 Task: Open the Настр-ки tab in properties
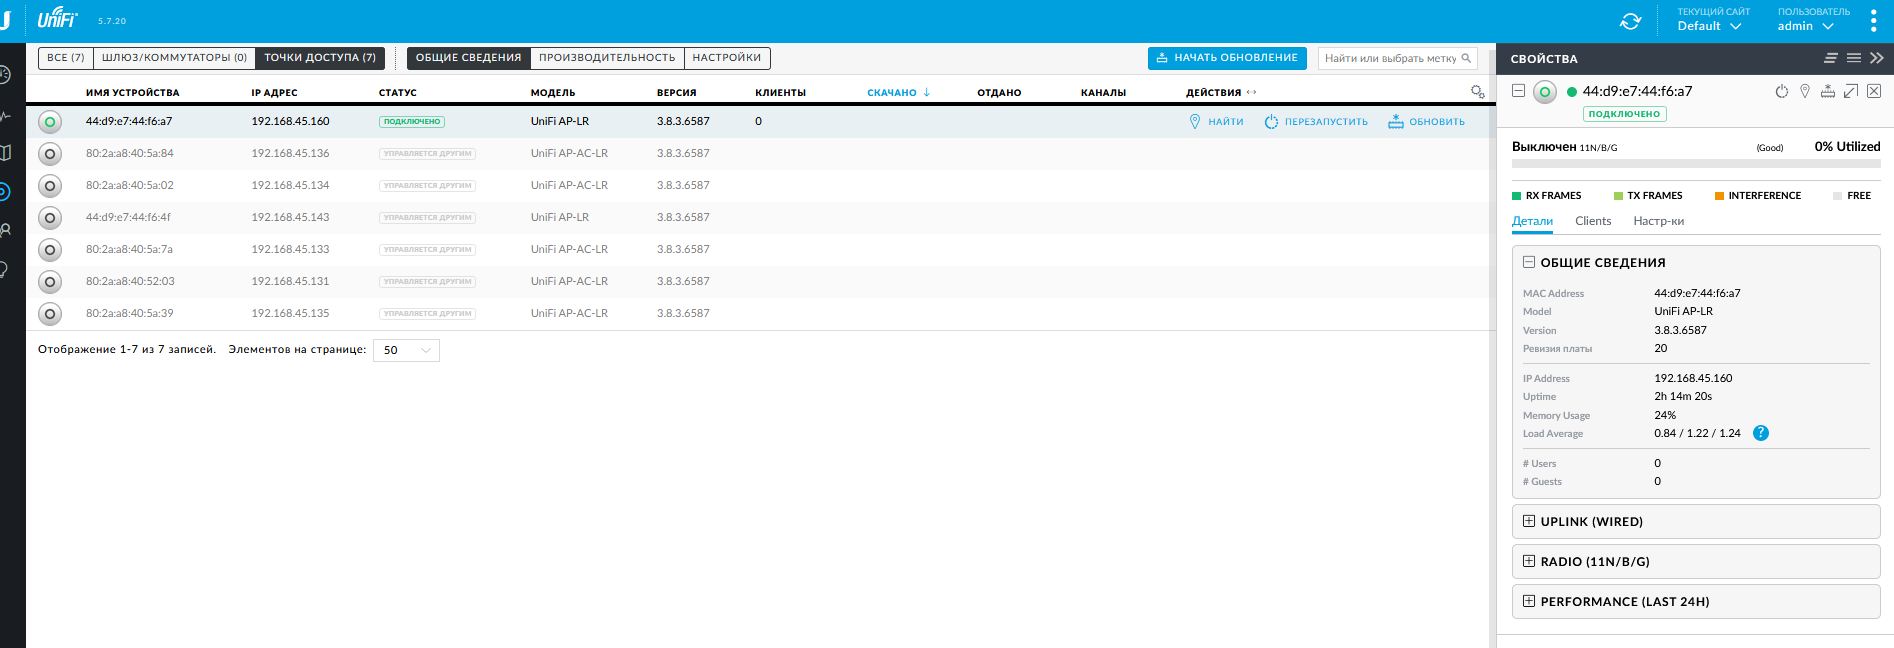pyautogui.click(x=1659, y=221)
